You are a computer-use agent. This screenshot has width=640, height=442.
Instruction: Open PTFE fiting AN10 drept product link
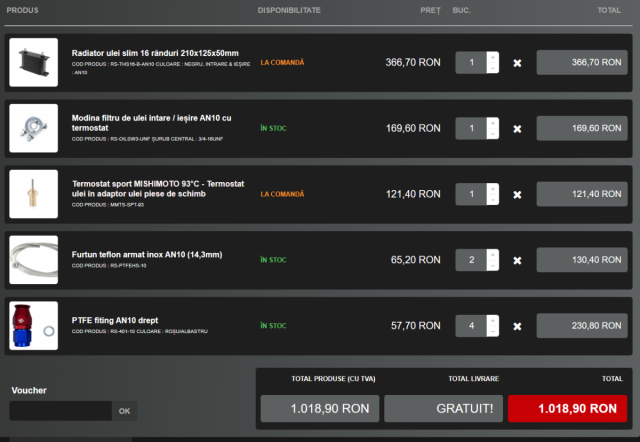click(115, 319)
